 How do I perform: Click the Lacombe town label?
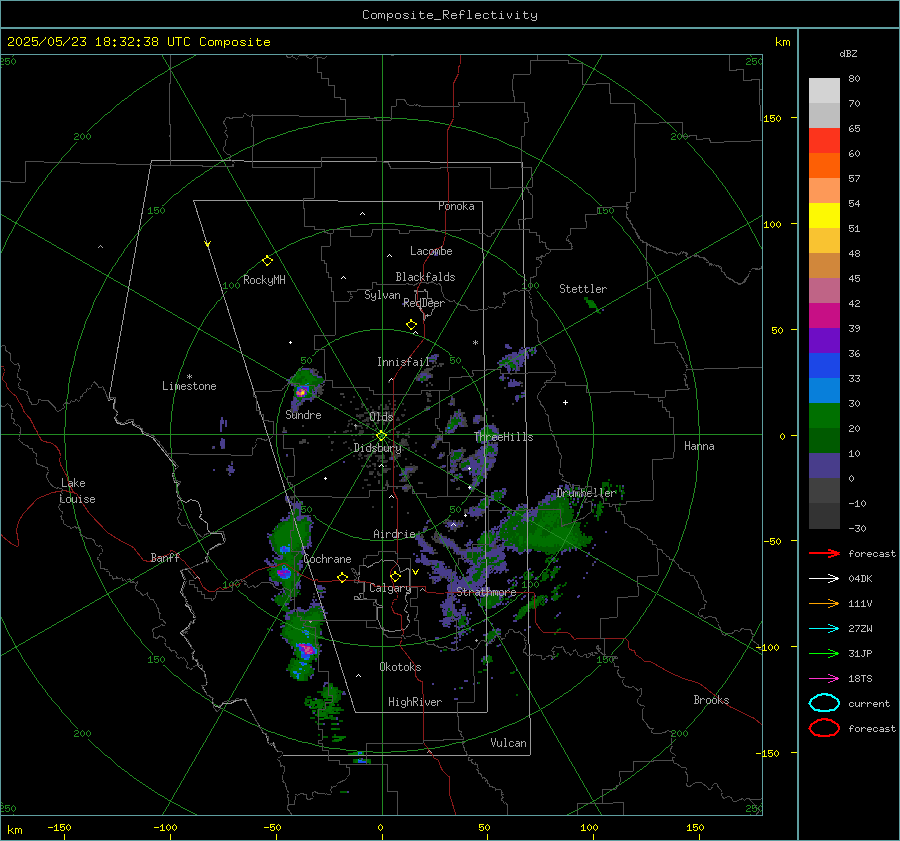[x=431, y=251]
